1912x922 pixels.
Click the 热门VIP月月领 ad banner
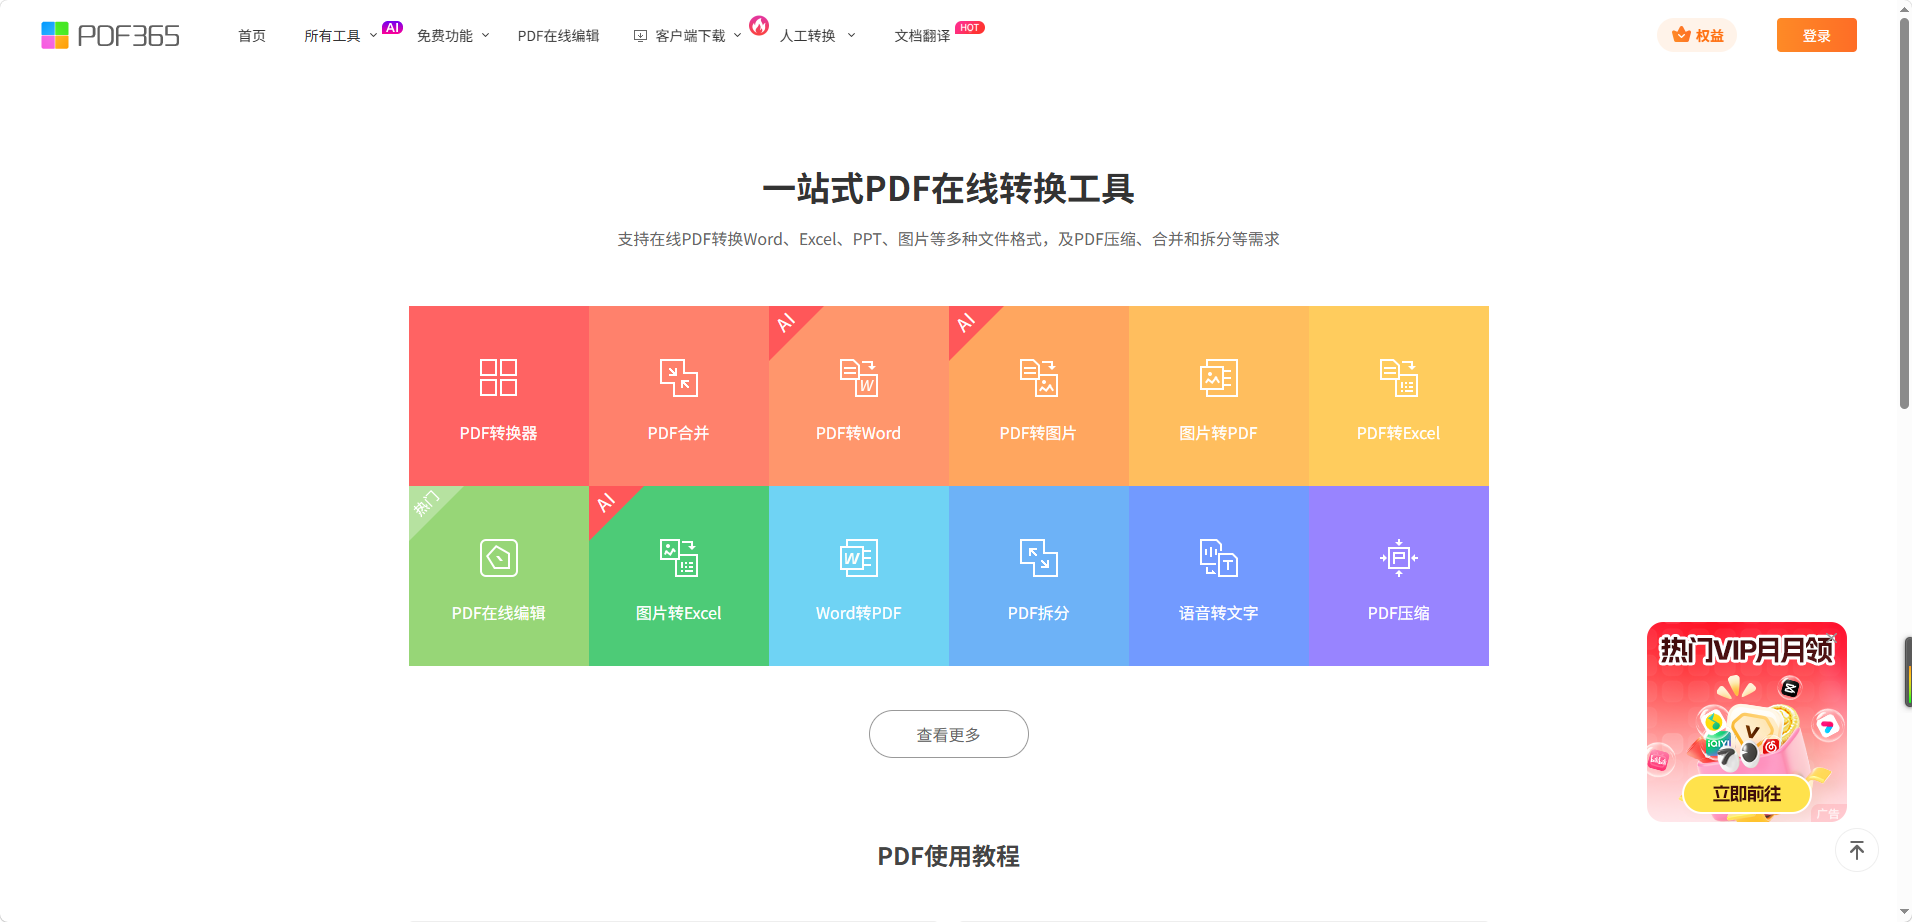(1746, 722)
